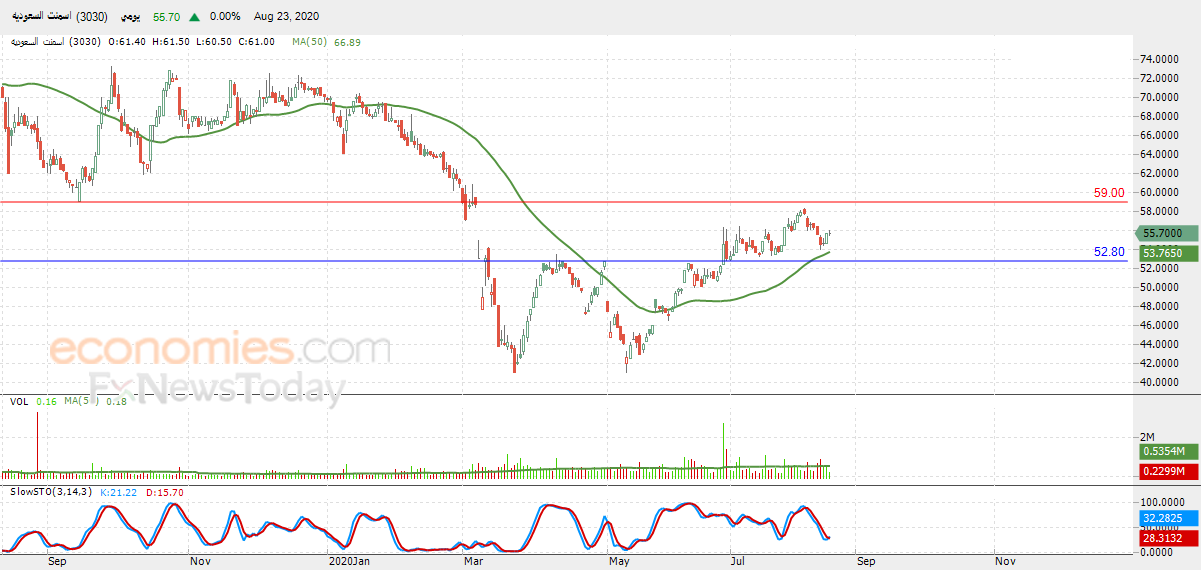
Task: Click the MA(50) value 66.89
Action: tap(348, 42)
